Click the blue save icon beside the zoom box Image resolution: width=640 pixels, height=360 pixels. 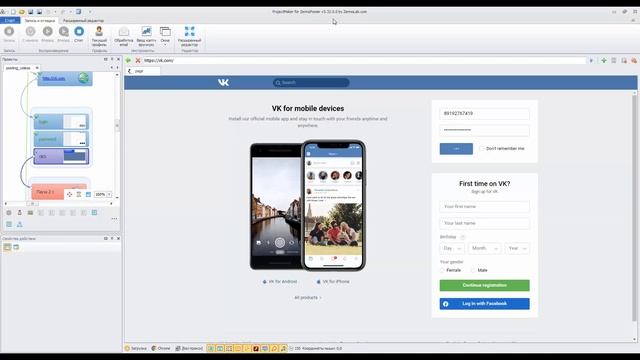(x=88, y=194)
